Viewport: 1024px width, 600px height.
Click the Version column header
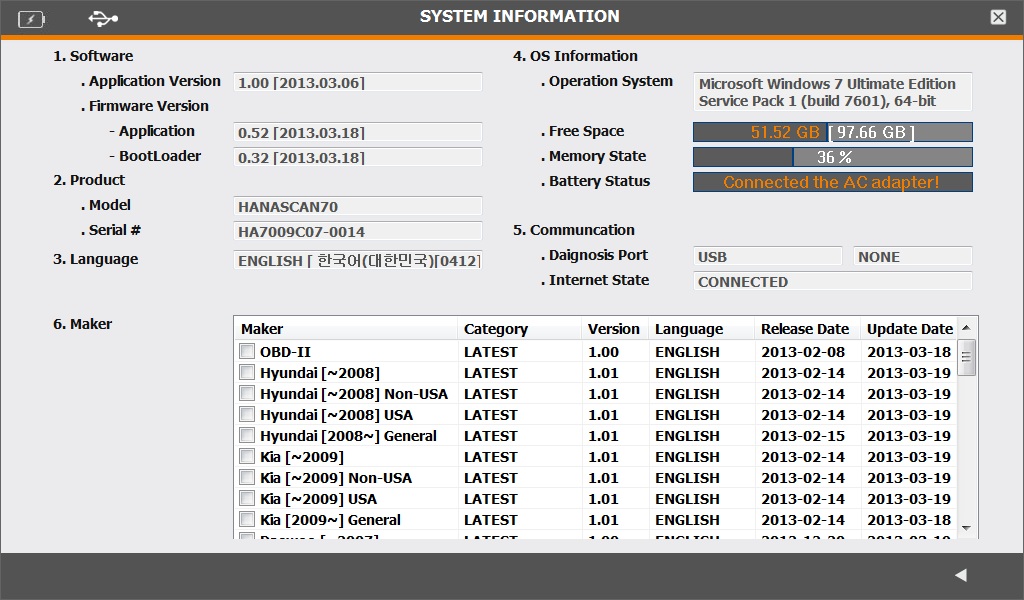point(613,329)
